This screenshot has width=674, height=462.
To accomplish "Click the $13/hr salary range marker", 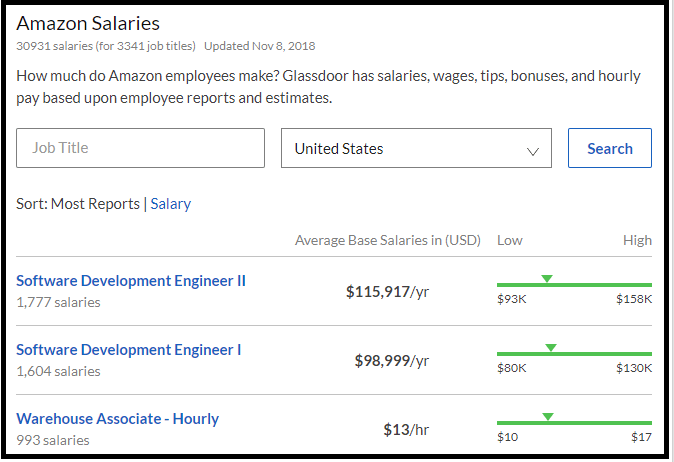I will (x=547, y=416).
